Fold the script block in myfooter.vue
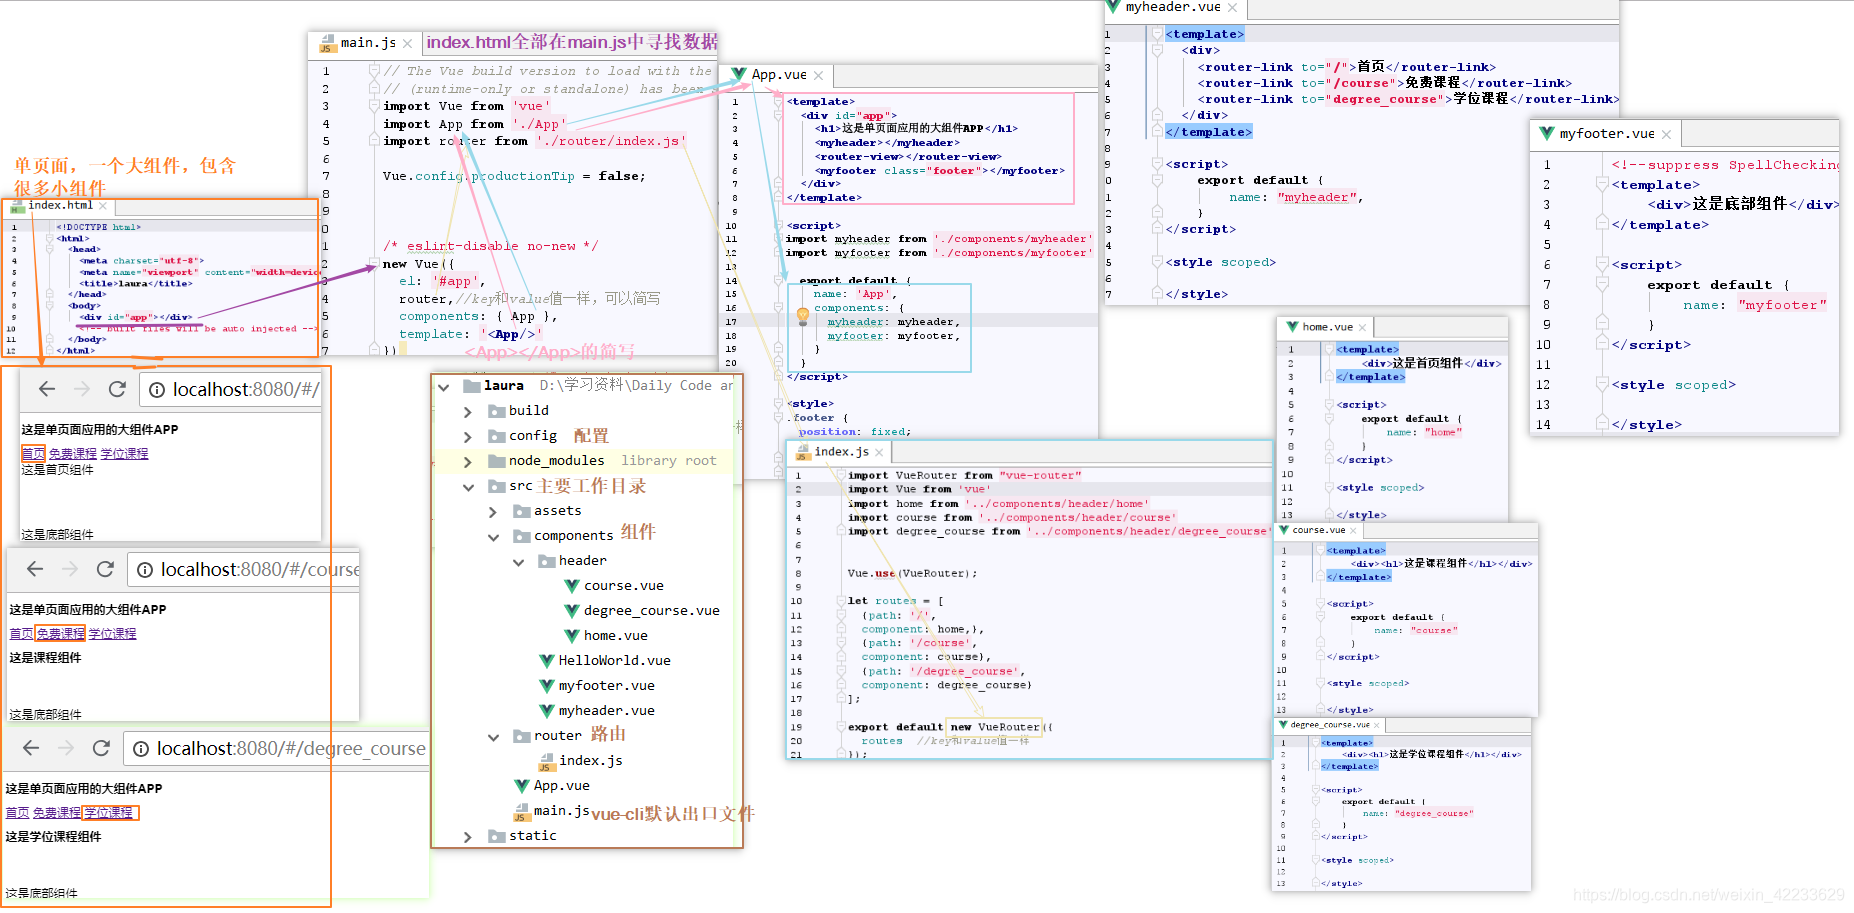Image resolution: width=1854 pixels, height=913 pixels. pos(1601,265)
